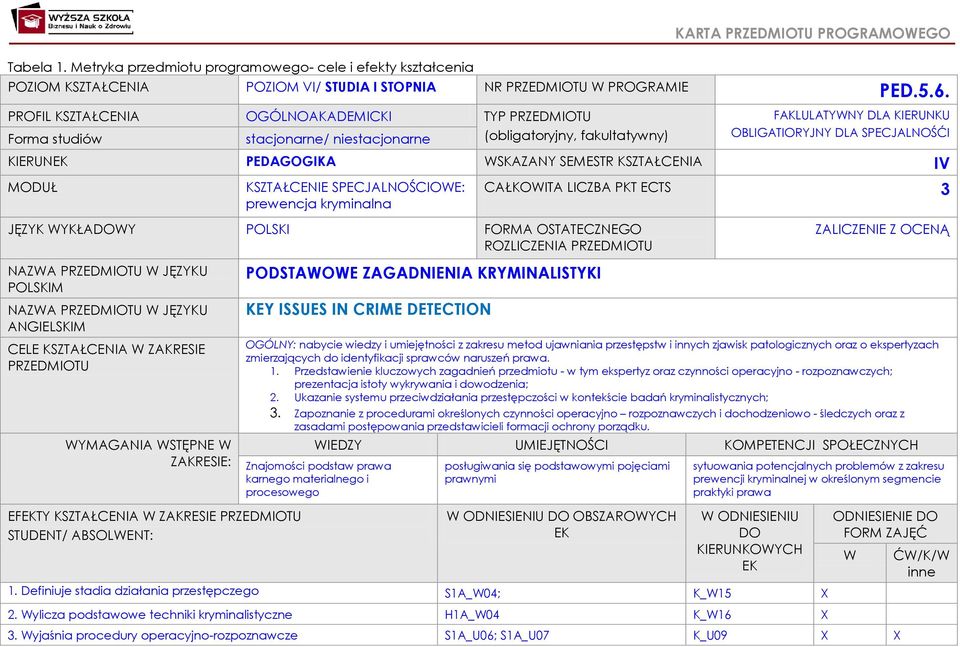Click 'ODNIESIENIE DO FORM ZAJĘĆ' header
Image resolution: width=960 pixels, height=647 pixels.
tap(885, 525)
